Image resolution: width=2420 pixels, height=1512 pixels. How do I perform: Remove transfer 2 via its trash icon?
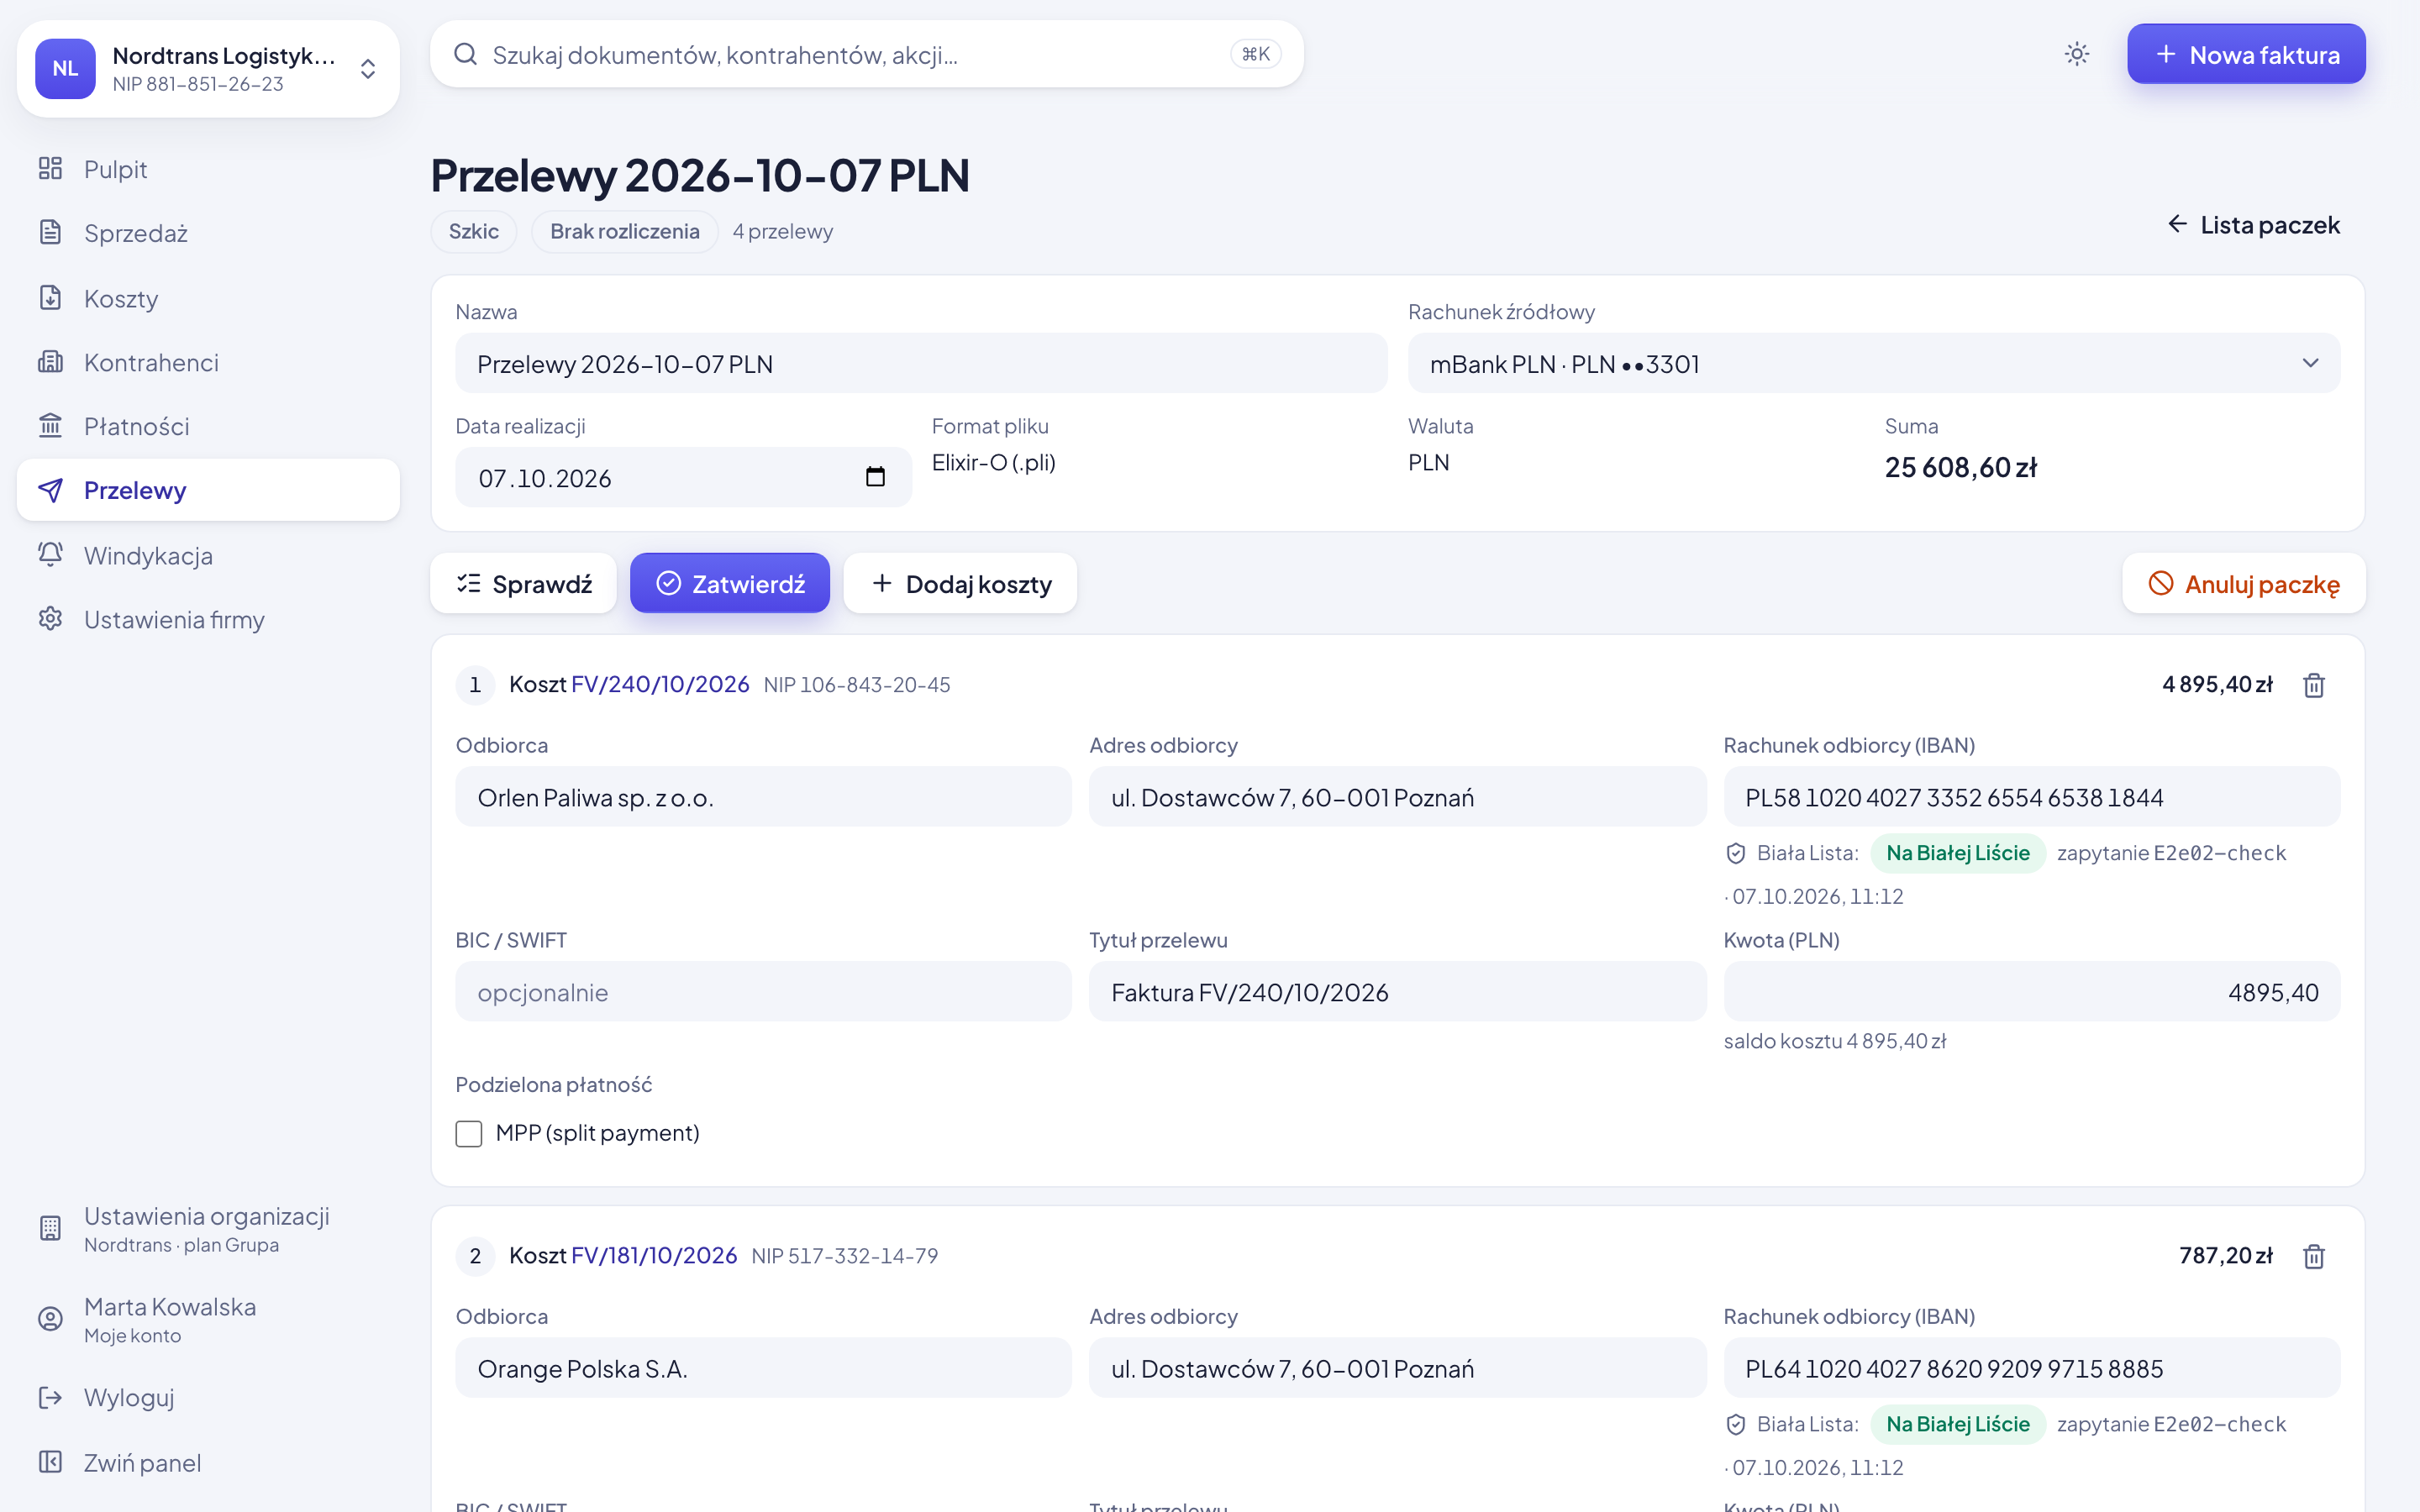[2314, 1256]
